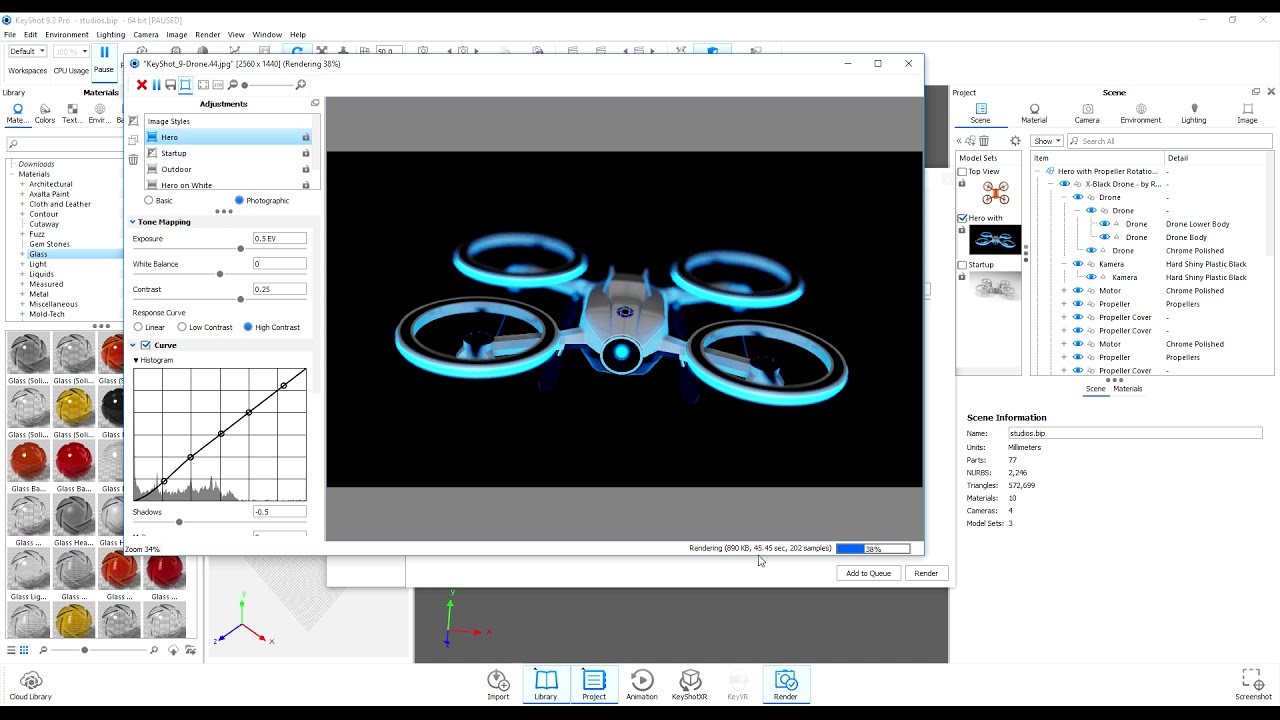The height and width of the screenshot is (720, 1280).
Task: Collapse the X-Black Drone tree node
Action: pos(1051,184)
